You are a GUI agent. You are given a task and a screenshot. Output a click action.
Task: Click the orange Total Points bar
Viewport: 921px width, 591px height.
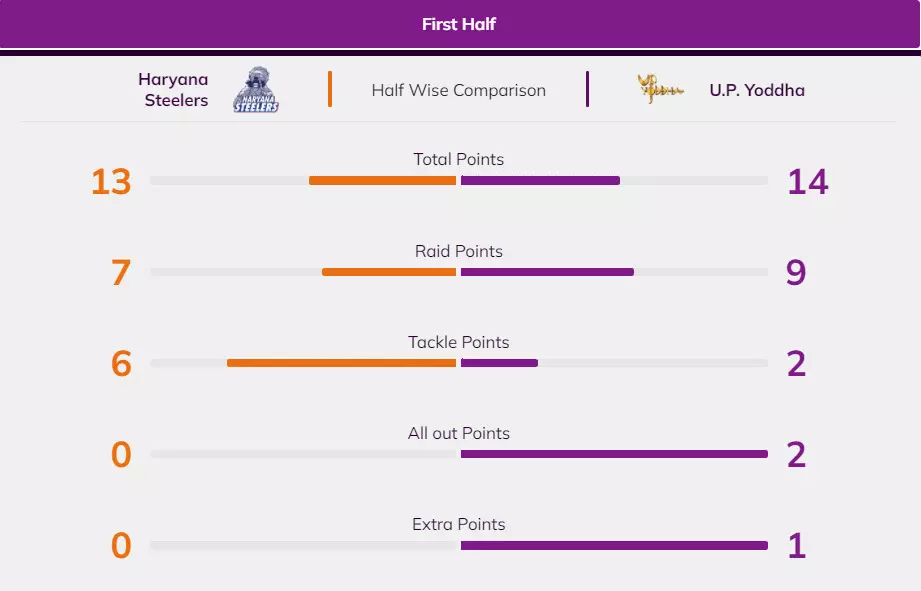(382, 181)
